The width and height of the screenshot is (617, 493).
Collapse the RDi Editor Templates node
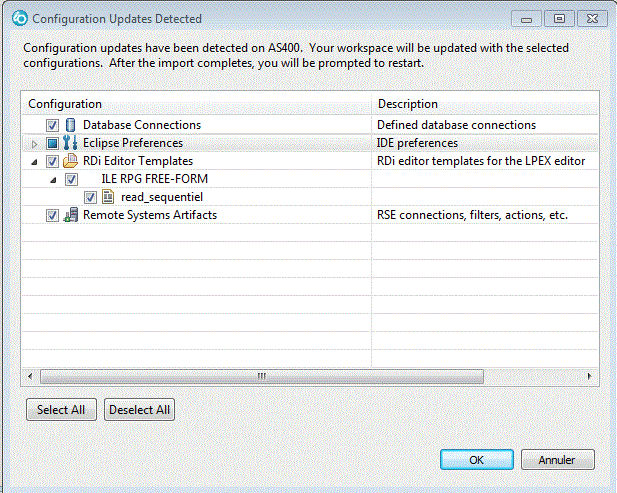35,162
